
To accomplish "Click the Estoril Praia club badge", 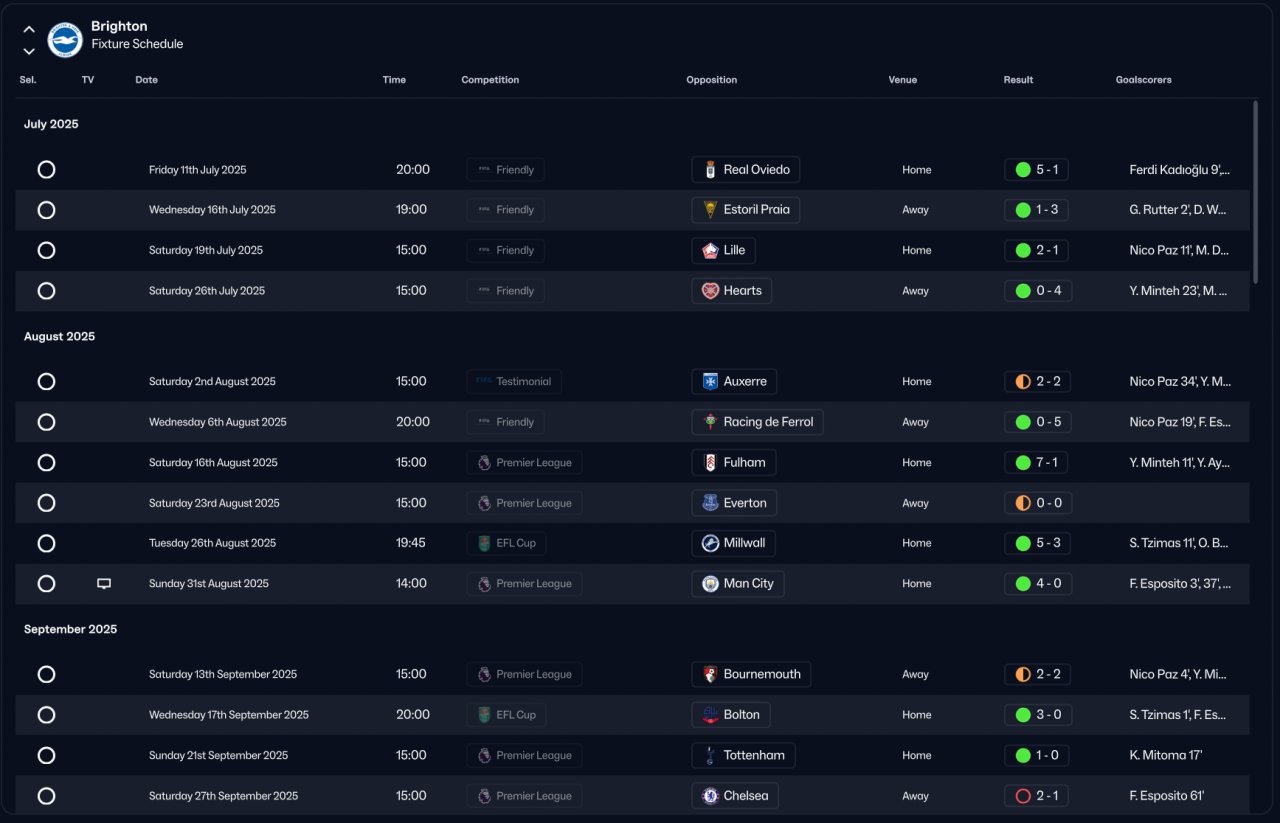I will 710,210.
